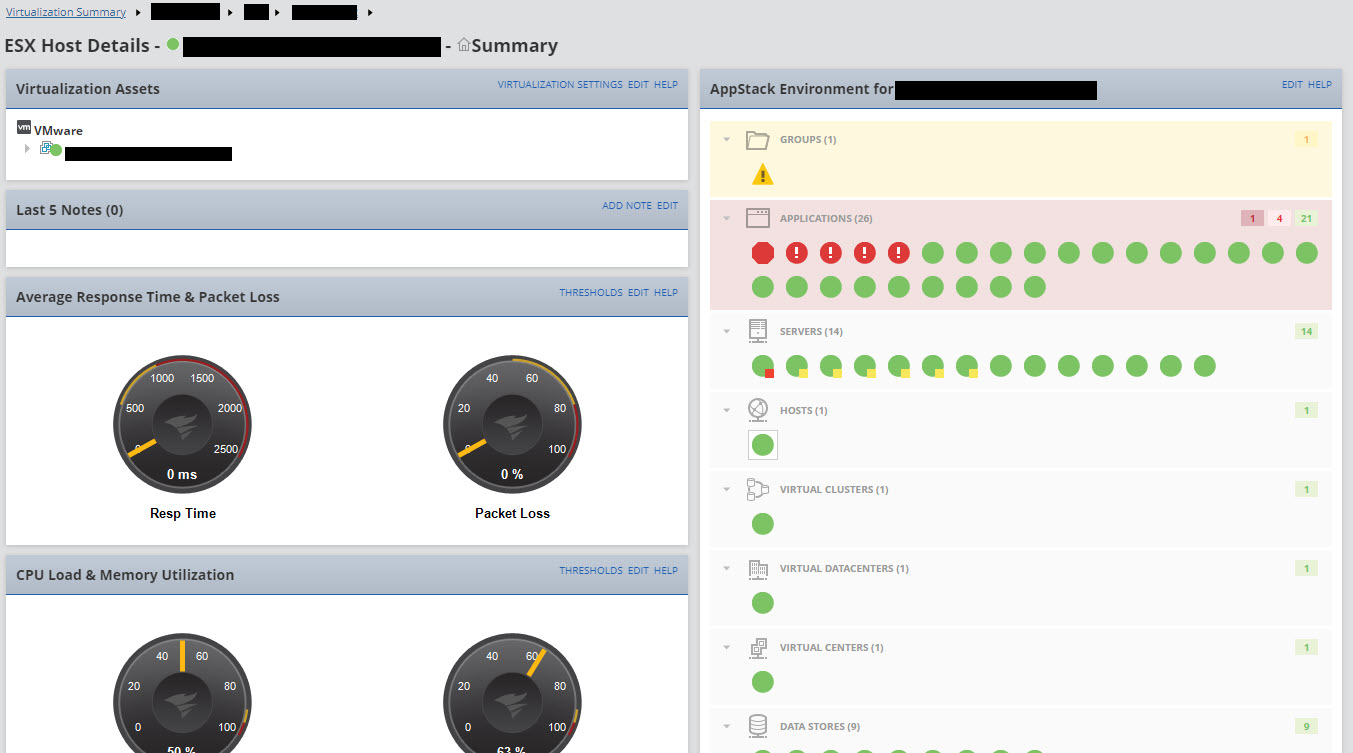1353x753 pixels.
Task: Open Help for CPU Load & Memory panel
Action: pos(666,571)
